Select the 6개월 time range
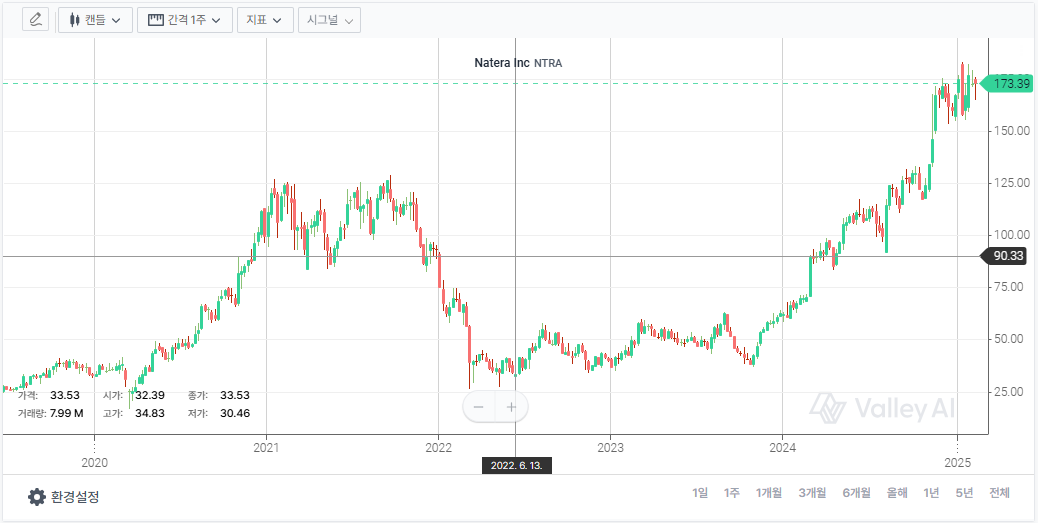This screenshot has height=523, width=1038. click(x=857, y=493)
